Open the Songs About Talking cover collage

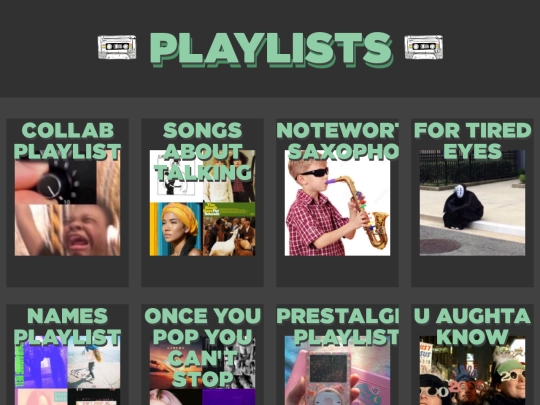coord(202,203)
